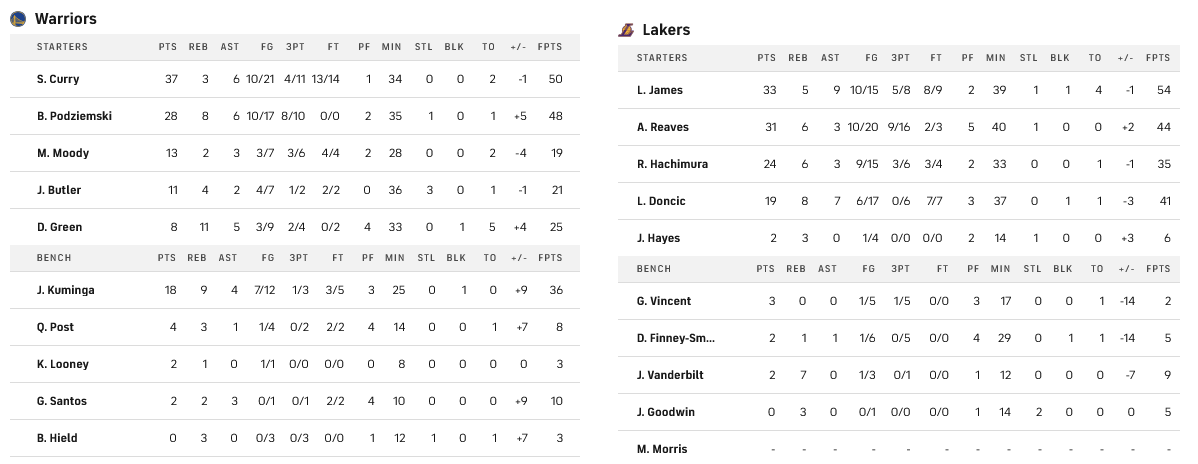Select L. Doncic player link
The image size is (1198, 464).
[x=661, y=201]
